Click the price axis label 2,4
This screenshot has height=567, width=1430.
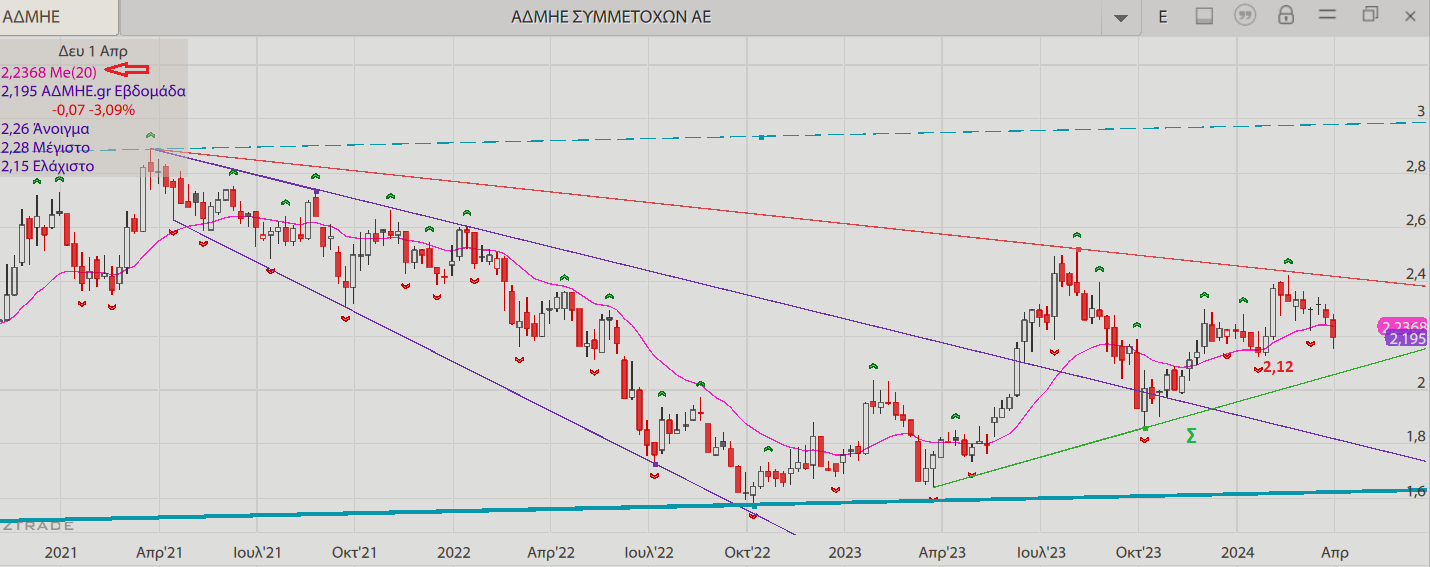click(1415, 274)
